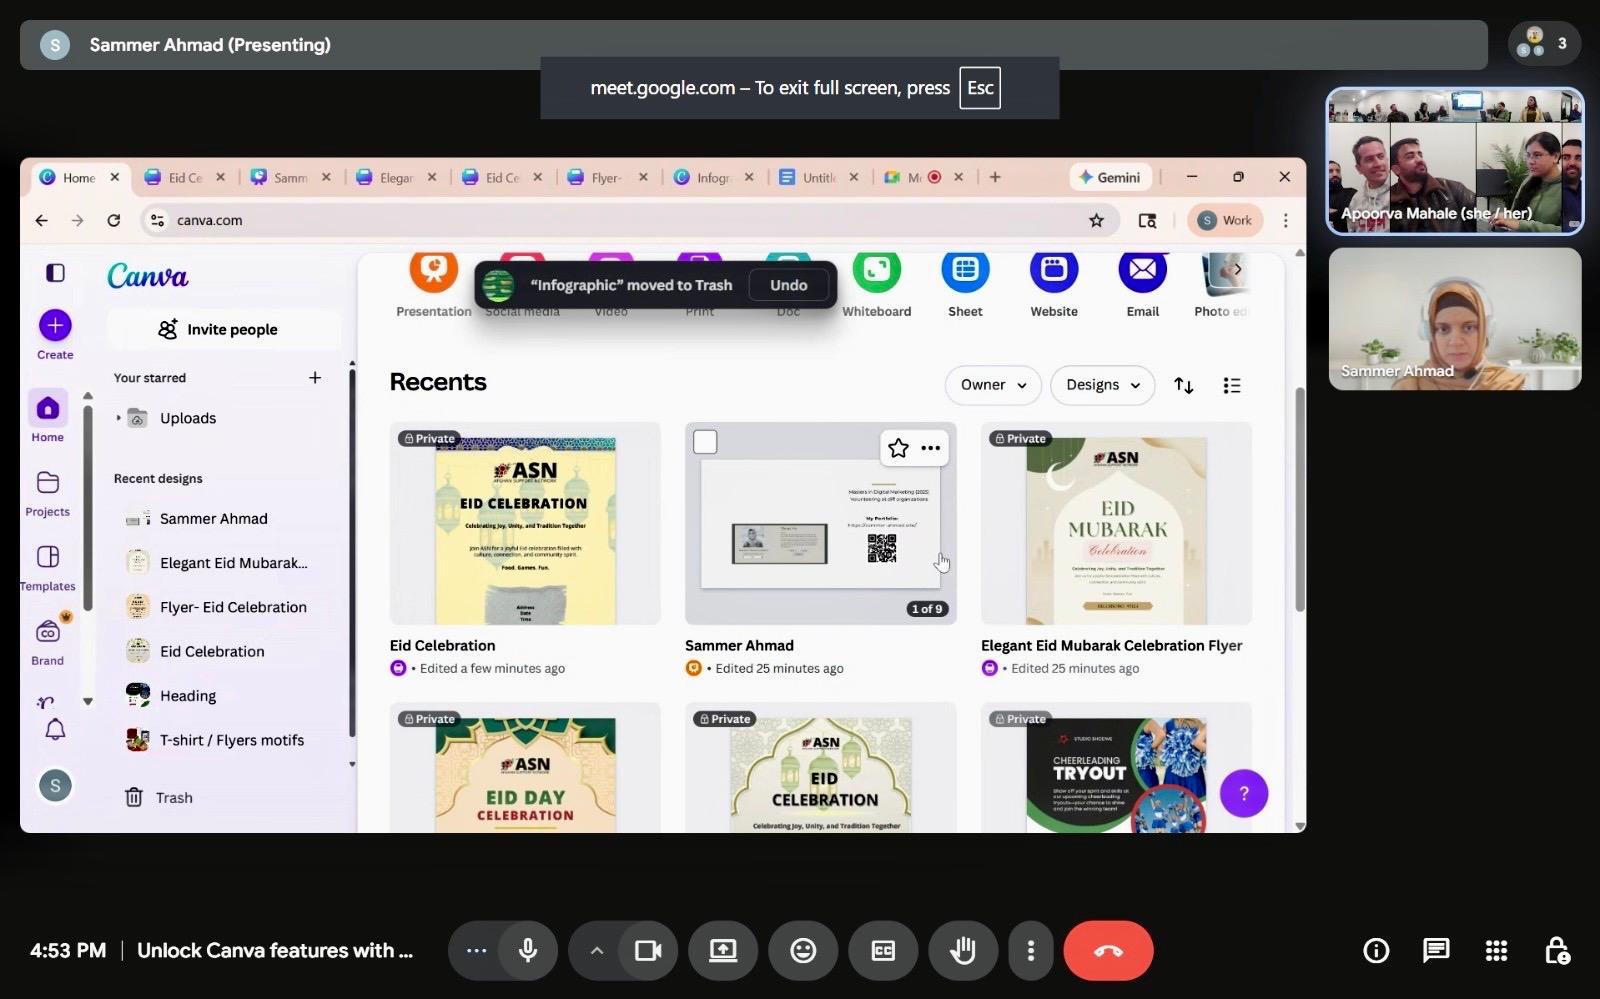Open the Trash folder
This screenshot has width=1600, height=999.
pyautogui.click(x=159, y=797)
